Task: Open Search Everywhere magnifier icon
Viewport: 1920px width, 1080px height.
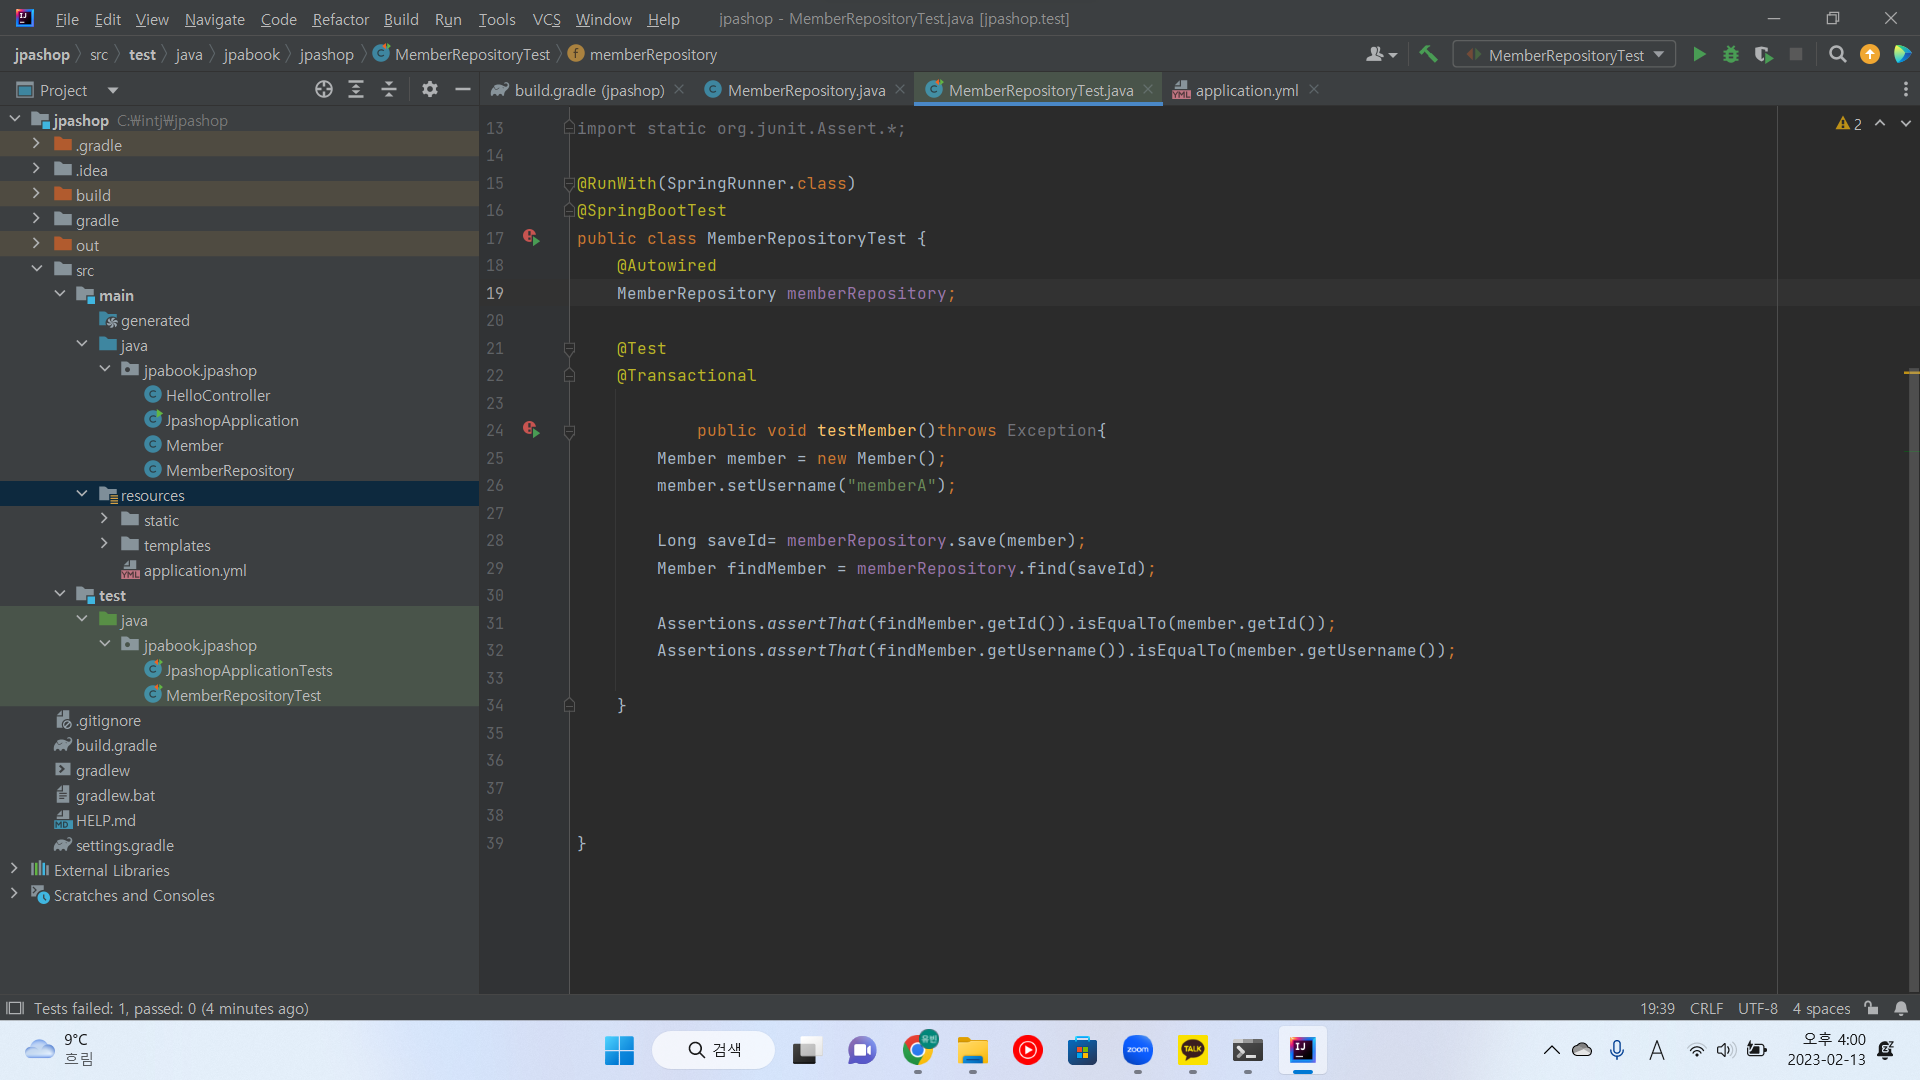Action: point(1837,55)
